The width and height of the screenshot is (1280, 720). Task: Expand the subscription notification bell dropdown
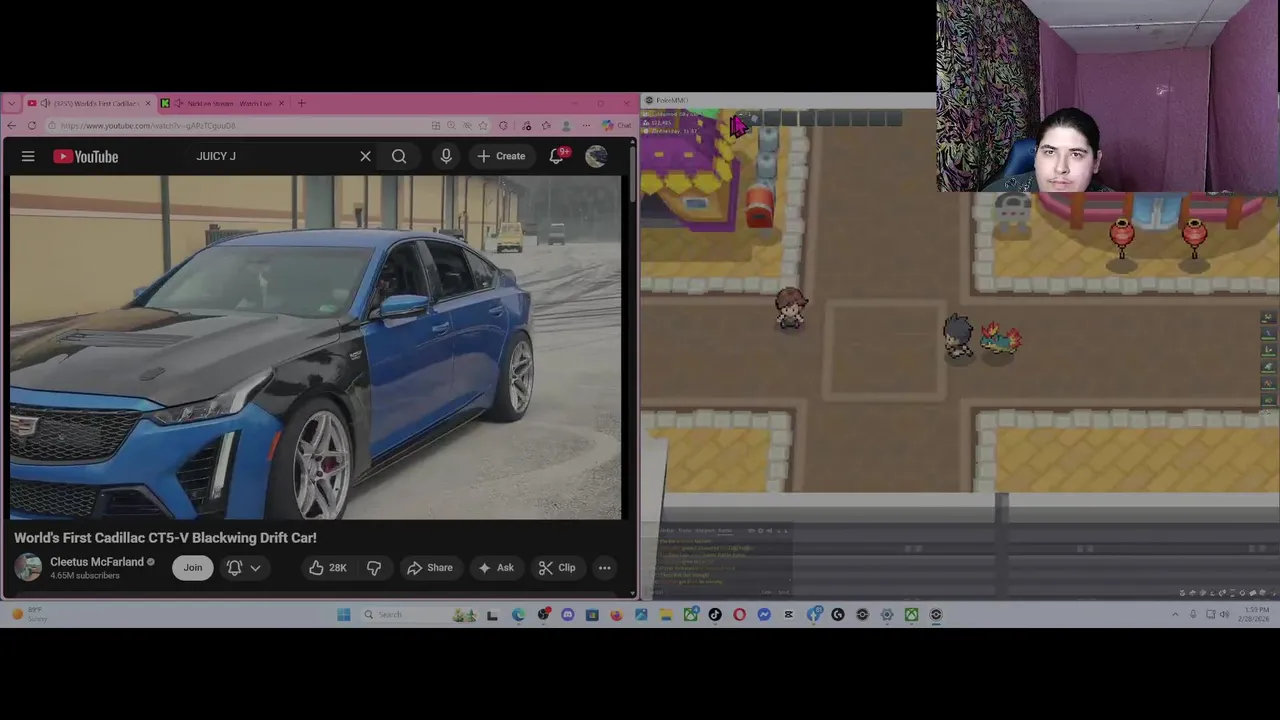(x=245, y=567)
